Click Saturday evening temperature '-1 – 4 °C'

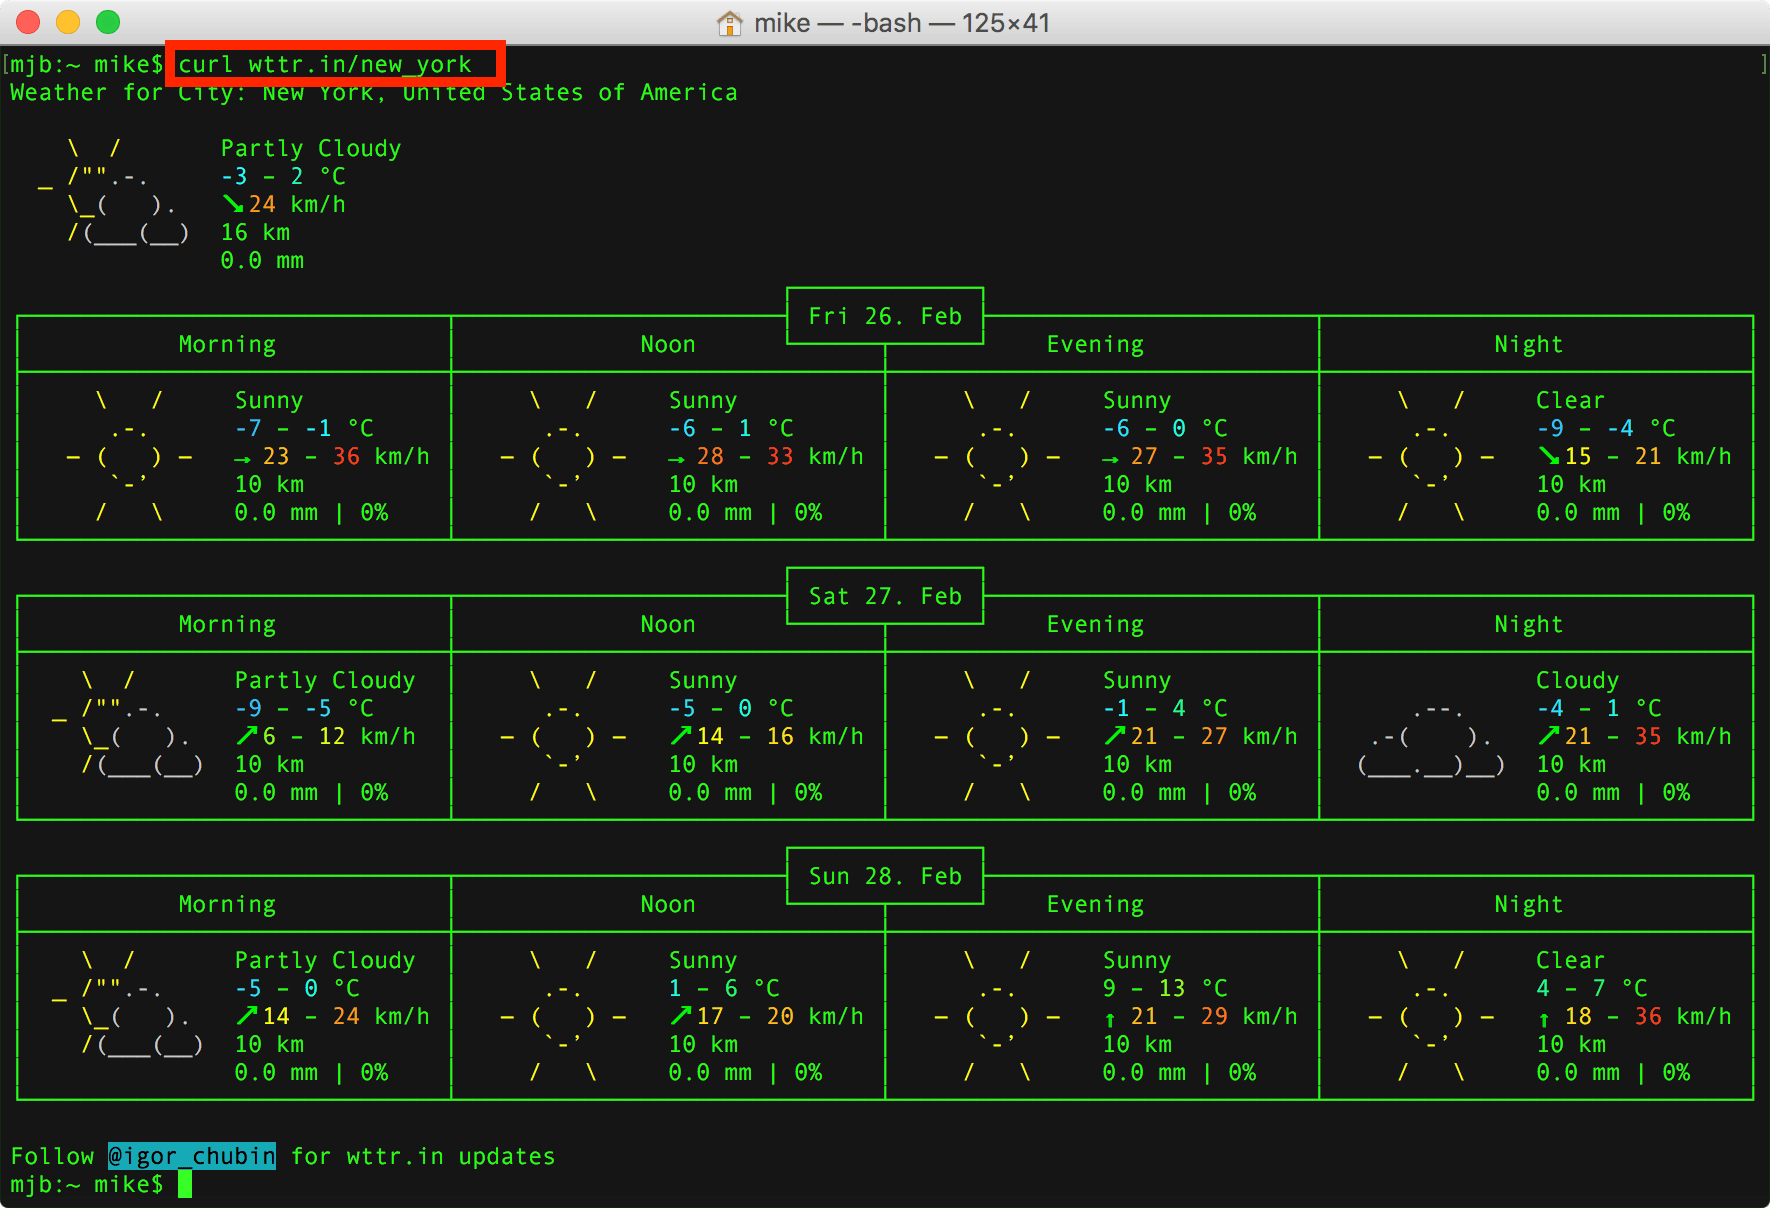[x=1165, y=709]
